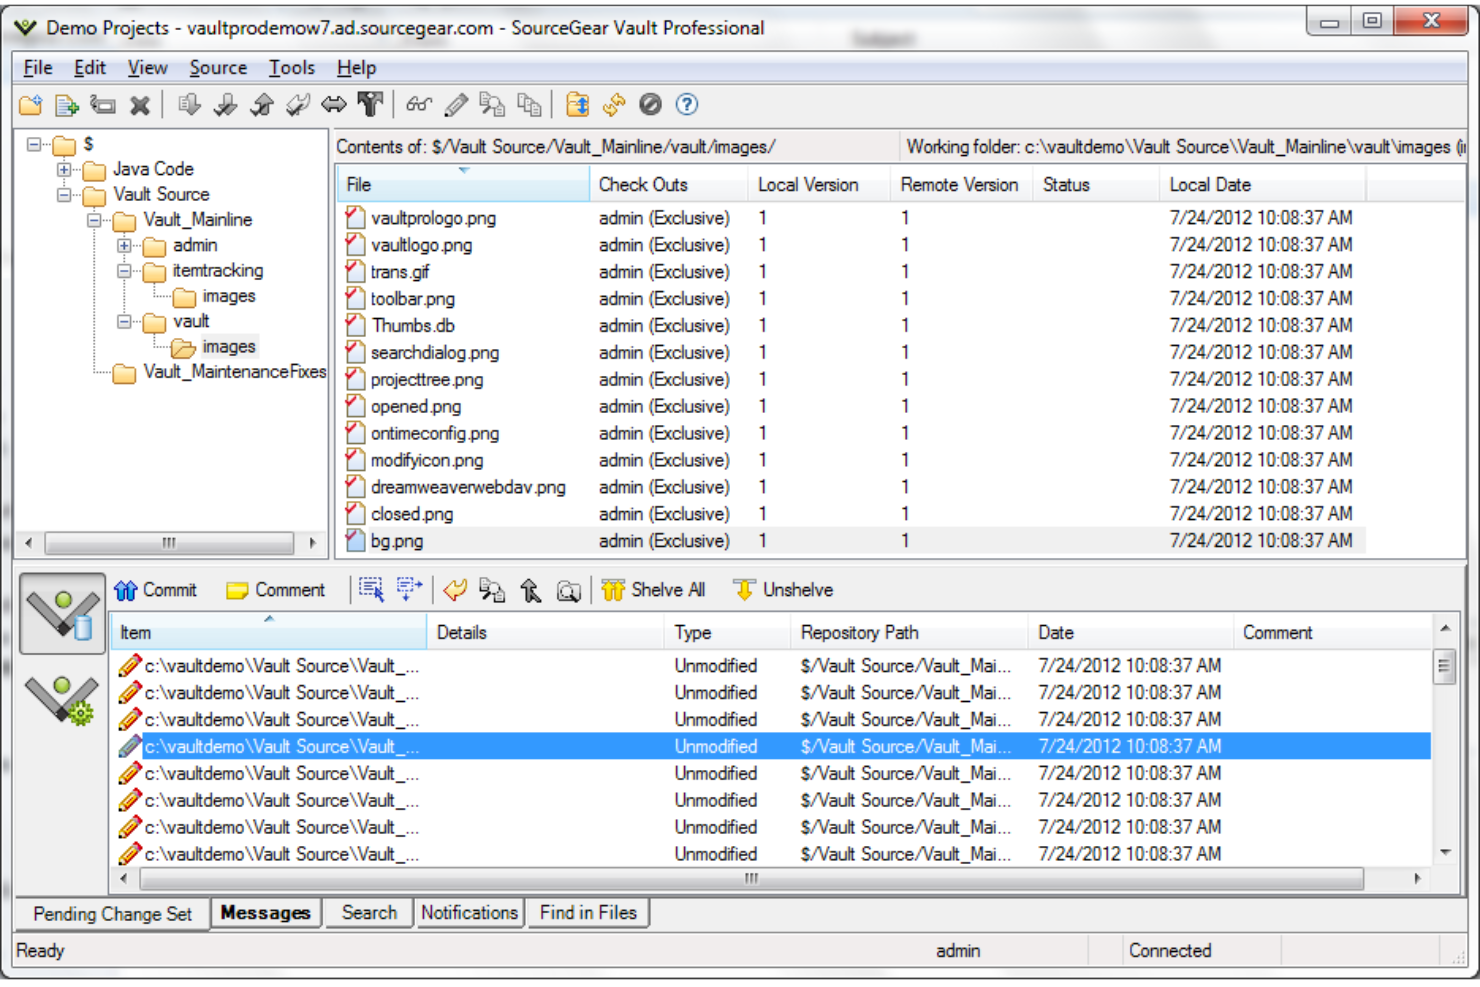Expand the Java Code tree node

[x=63, y=169]
